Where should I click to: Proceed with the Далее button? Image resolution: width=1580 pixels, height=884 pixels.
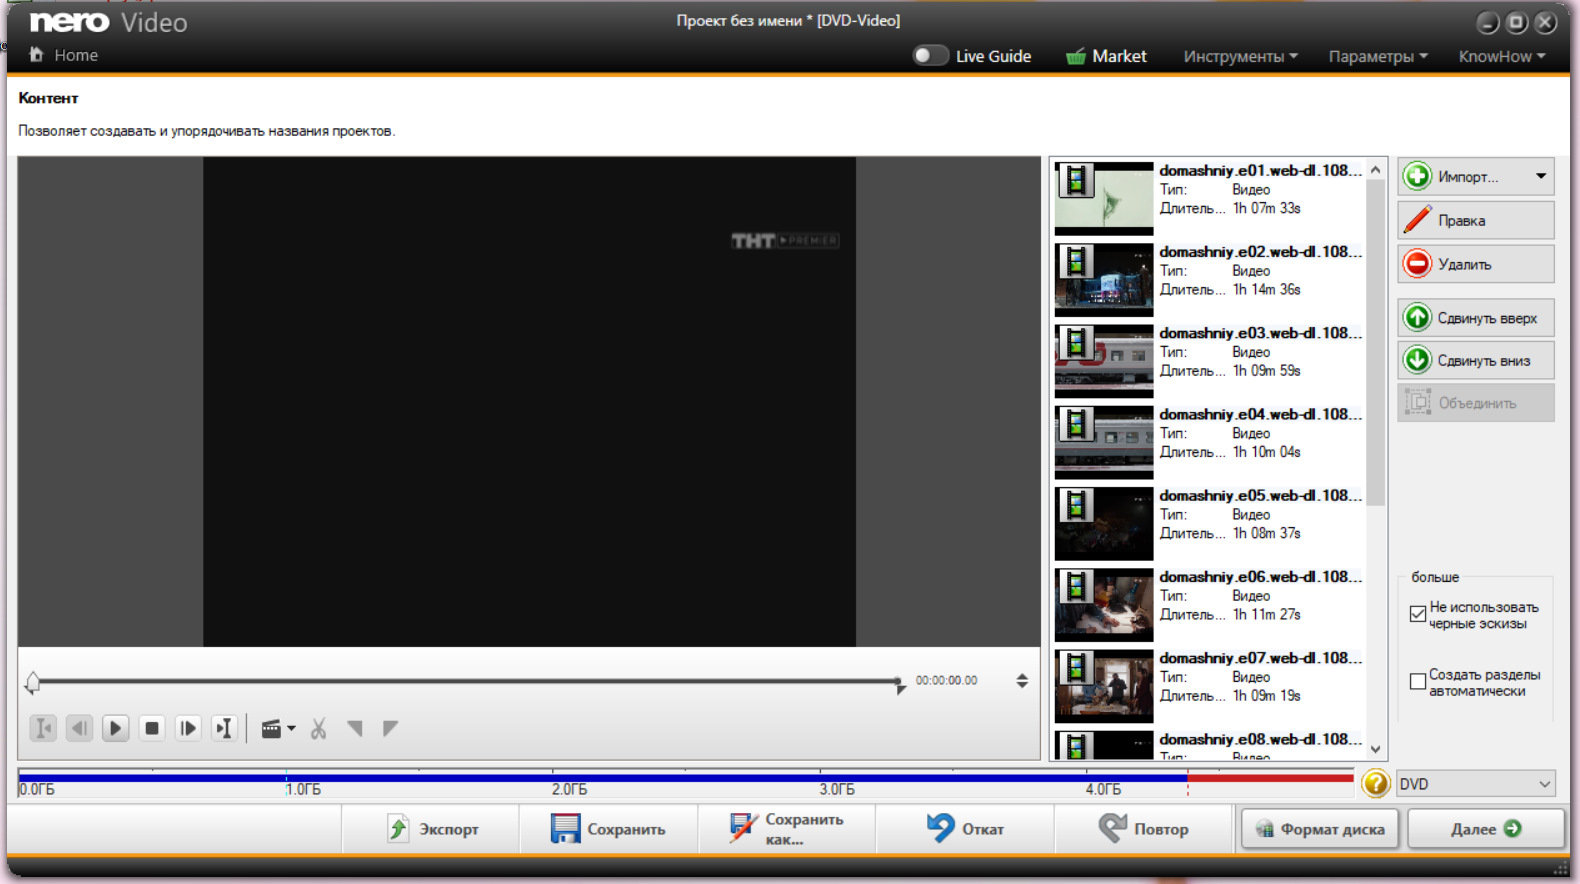pos(1486,829)
